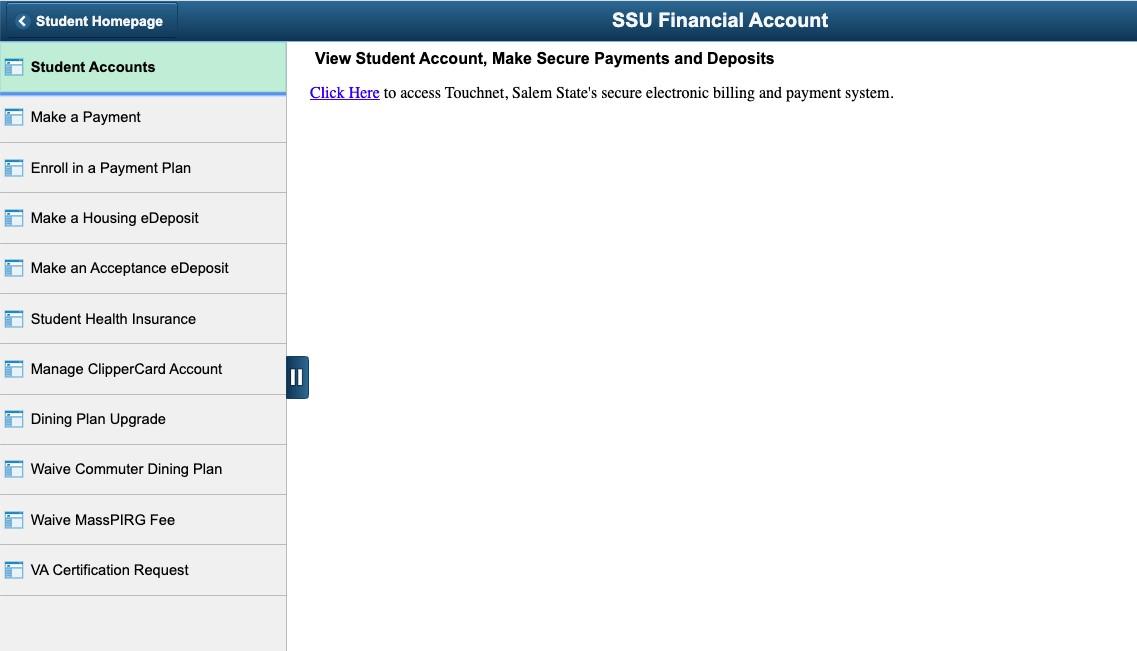1137x651 pixels.
Task: Select the Student Accounts menu item
Action: 143,67
